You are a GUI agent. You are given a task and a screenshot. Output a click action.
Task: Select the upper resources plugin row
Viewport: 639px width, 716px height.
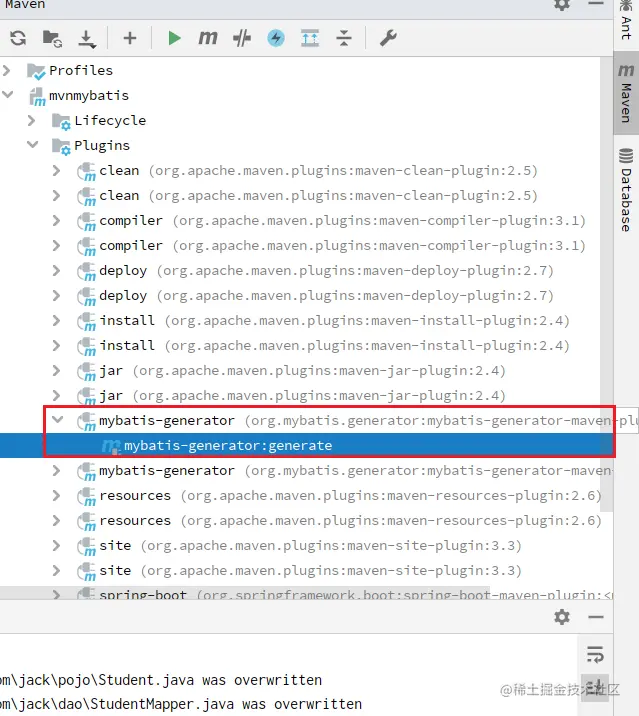click(x=350, y=495)
